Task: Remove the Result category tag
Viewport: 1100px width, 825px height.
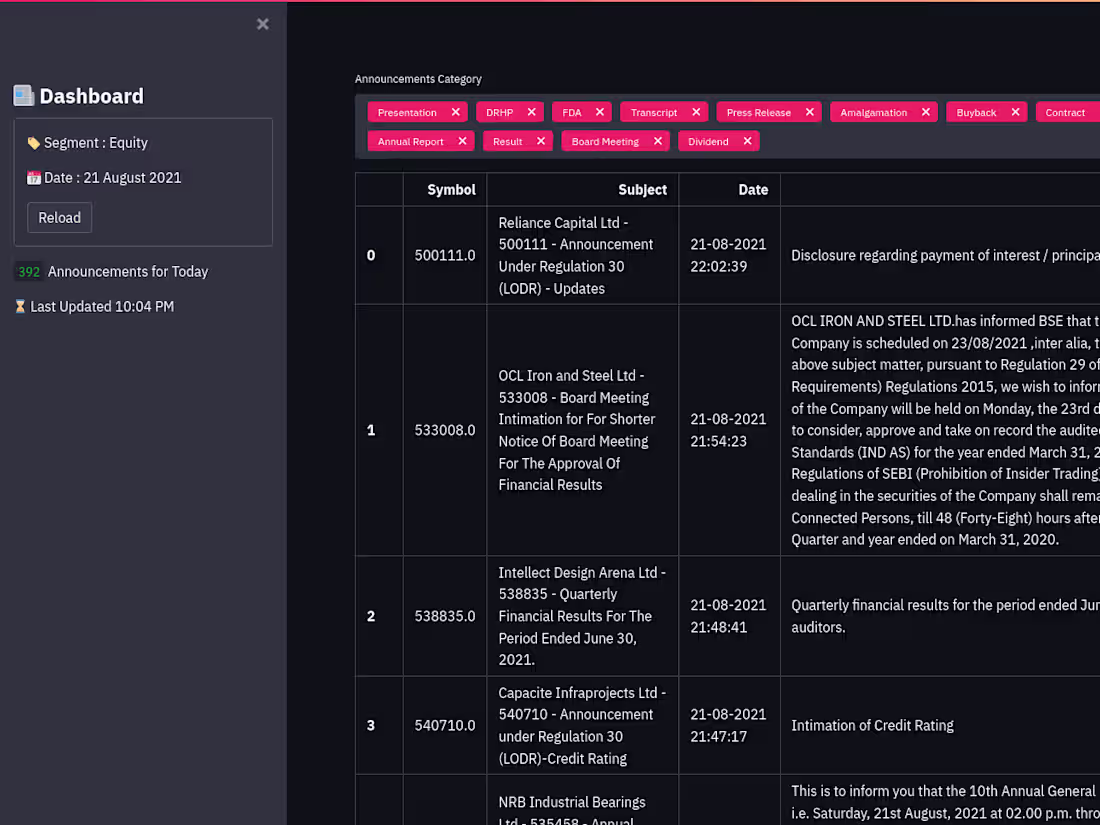Action: click(541, 141)
